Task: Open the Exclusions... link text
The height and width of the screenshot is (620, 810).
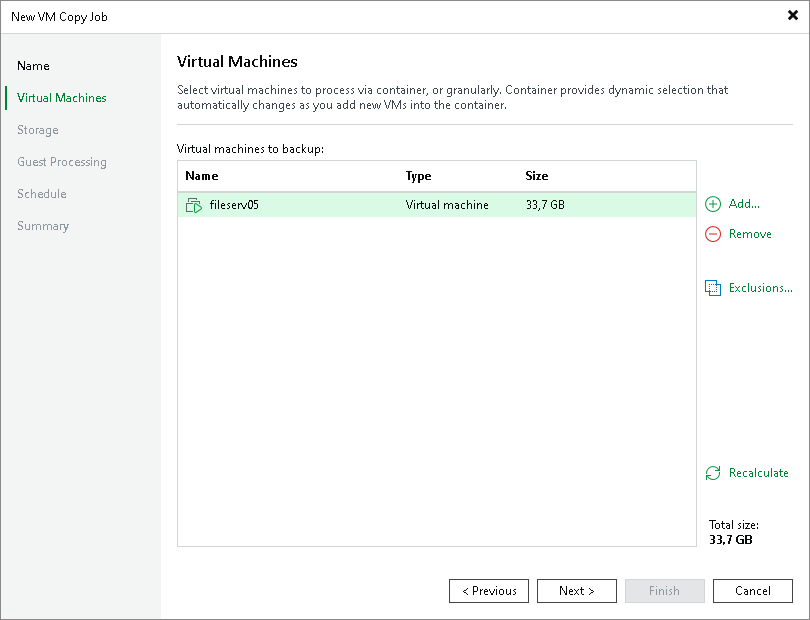Action: tap(760, 288)
